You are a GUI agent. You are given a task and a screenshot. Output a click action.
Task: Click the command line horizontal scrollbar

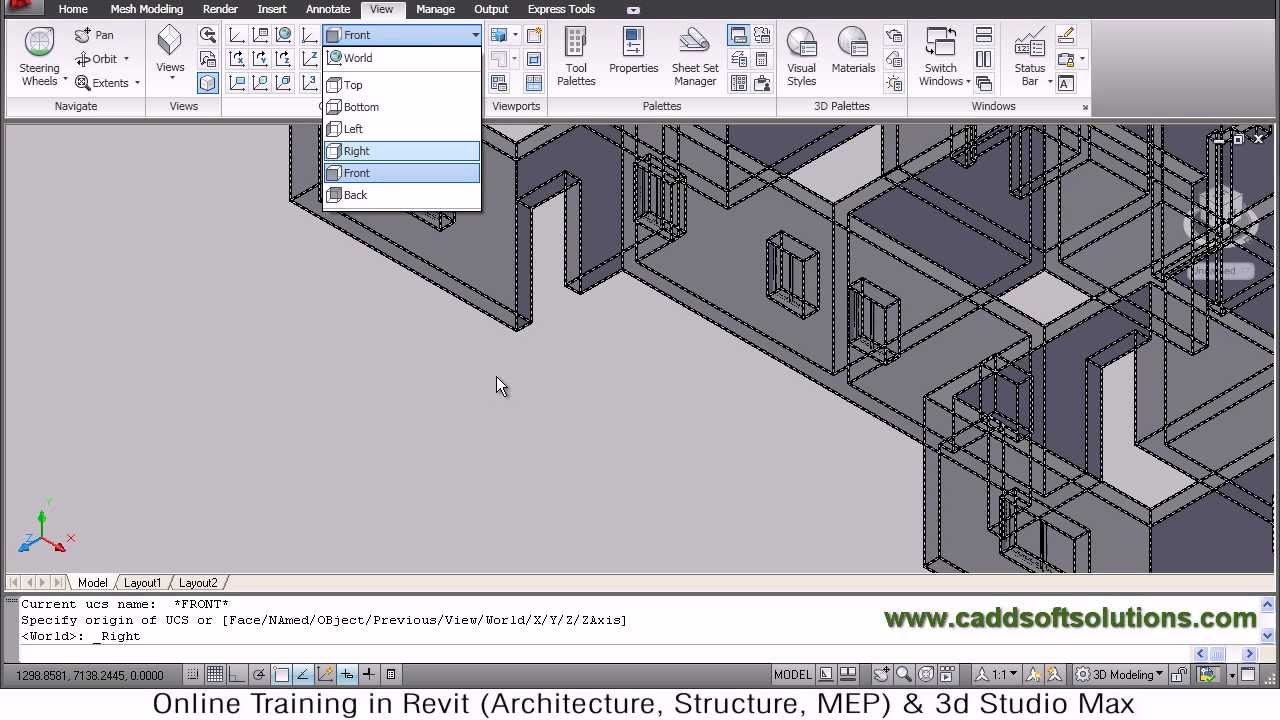click(1225, 654)
